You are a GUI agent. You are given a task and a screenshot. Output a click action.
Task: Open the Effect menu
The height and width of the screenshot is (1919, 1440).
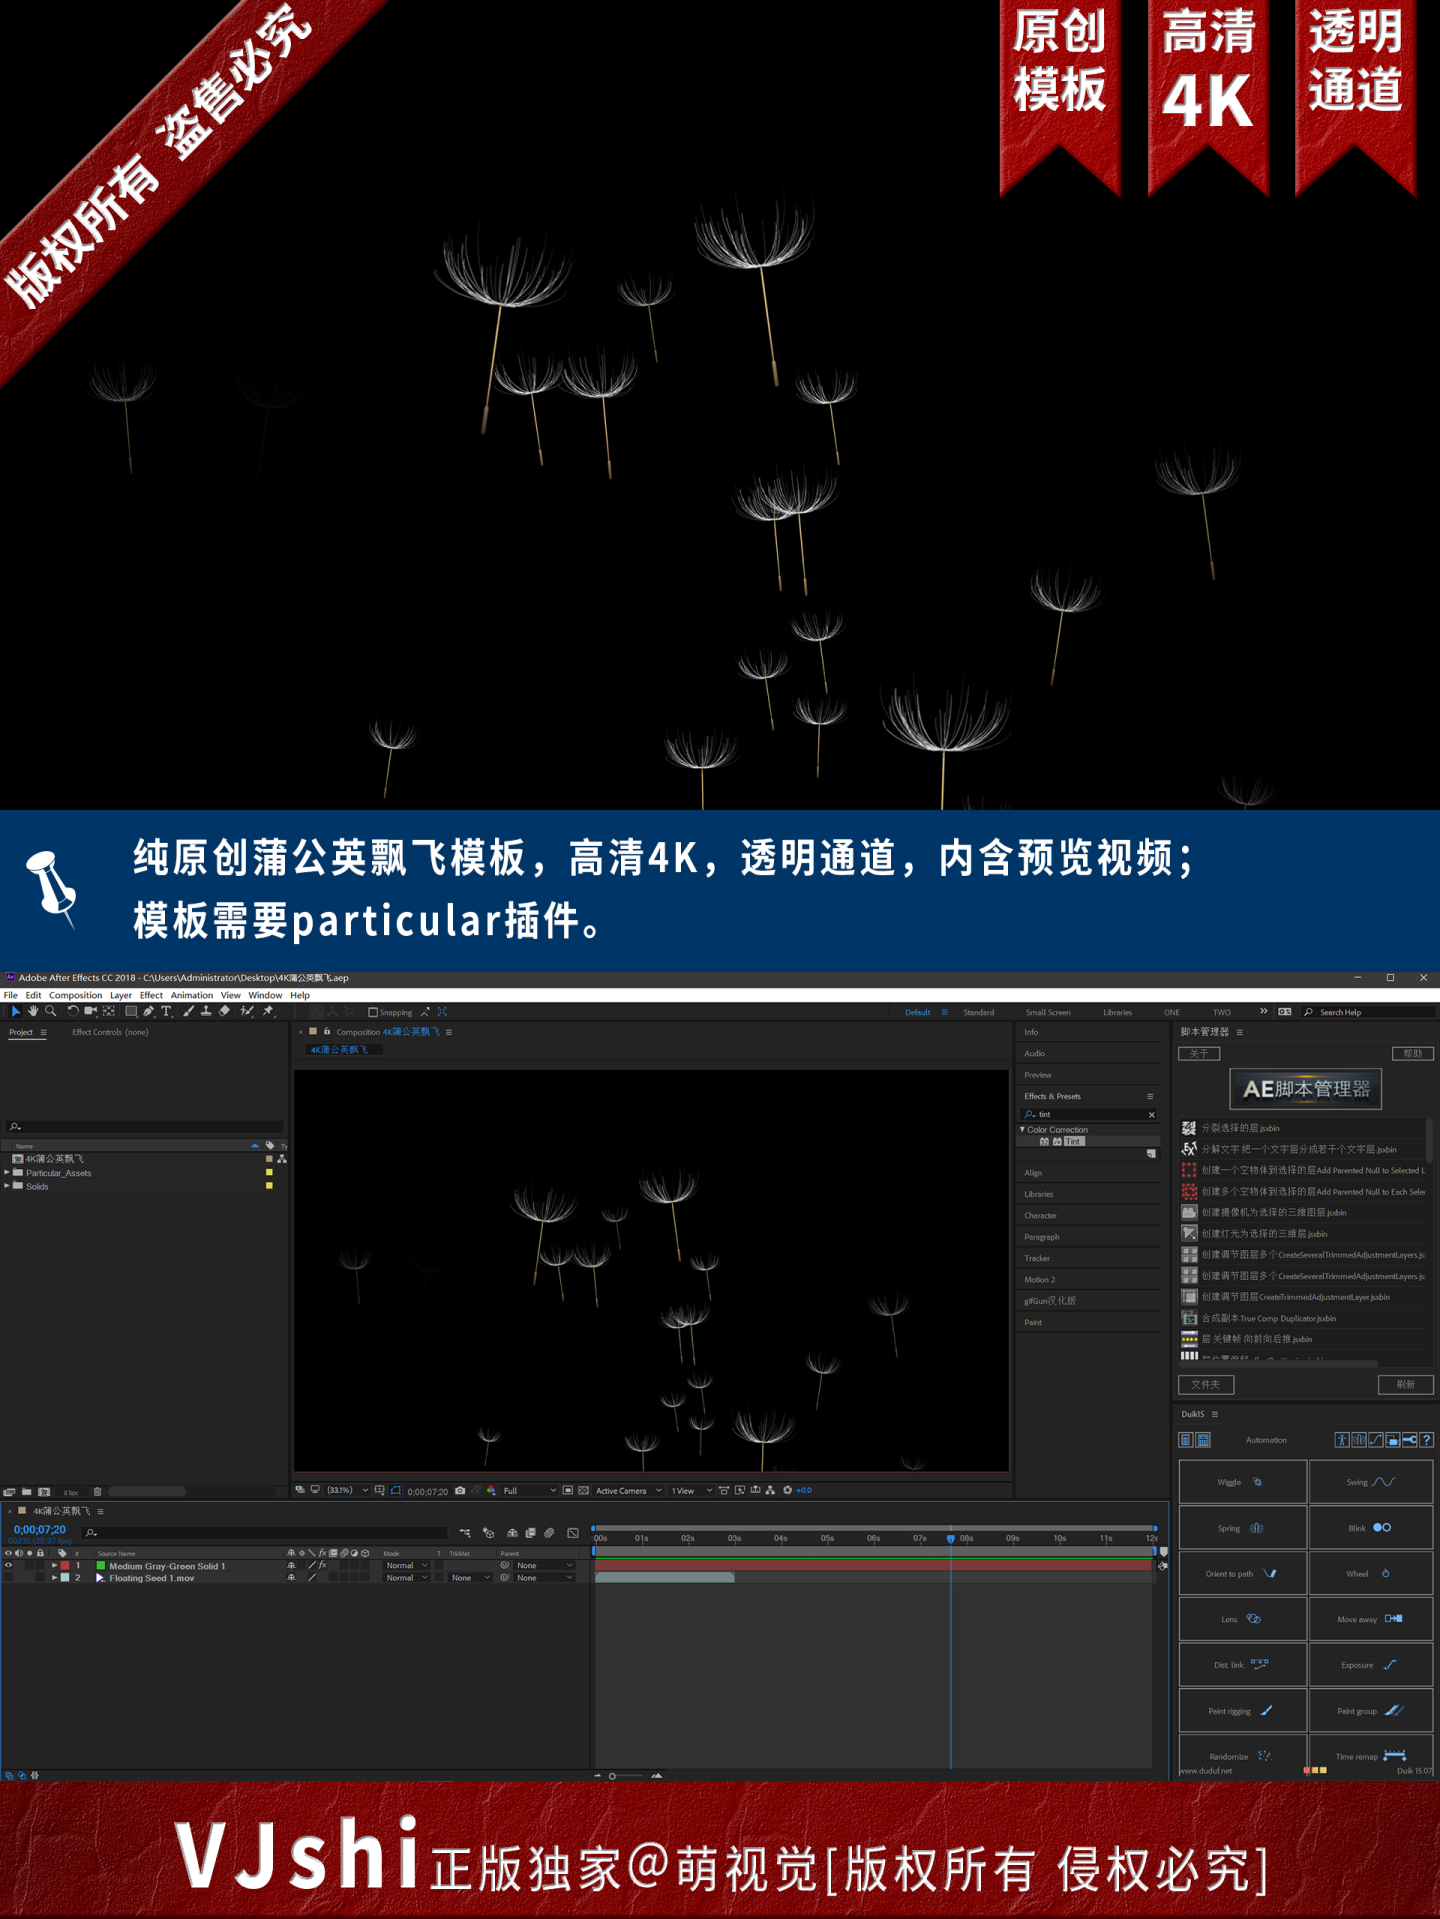[x=151, y=995]
